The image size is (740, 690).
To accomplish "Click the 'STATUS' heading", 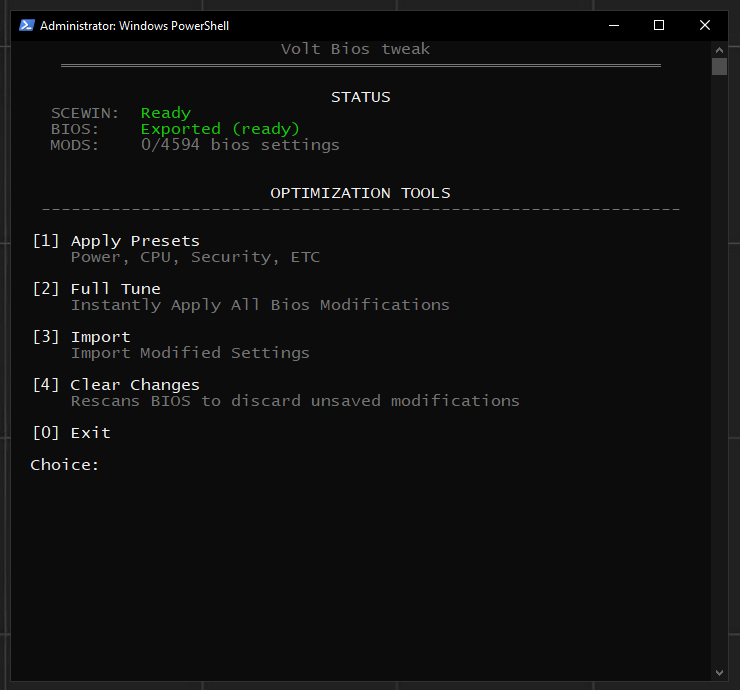I will click(361, 97).
